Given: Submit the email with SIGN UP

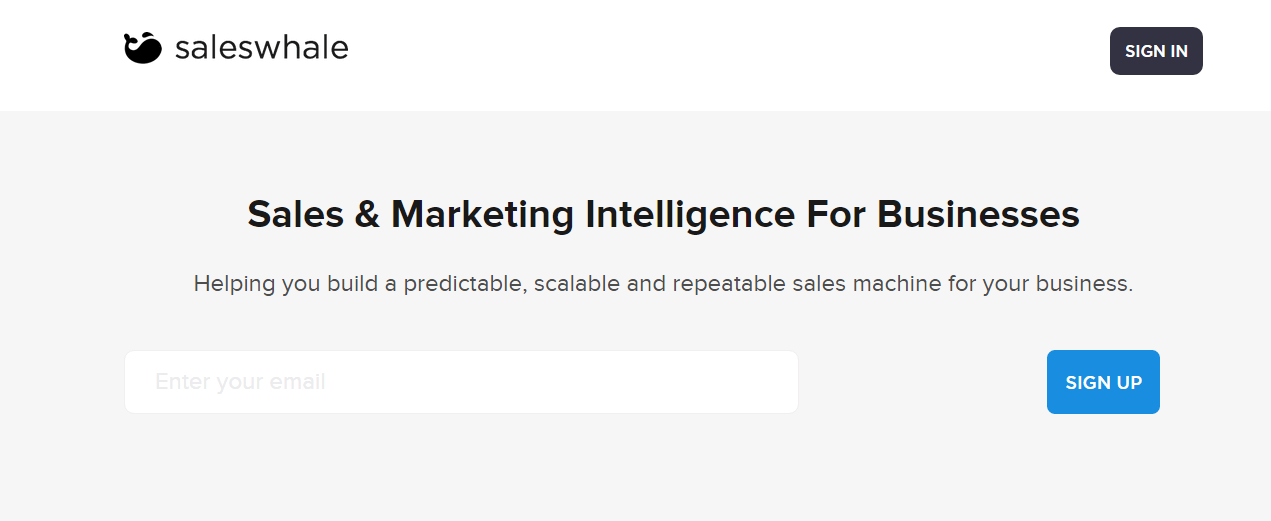Looking at the screenshot, I should coord(1103,382).
